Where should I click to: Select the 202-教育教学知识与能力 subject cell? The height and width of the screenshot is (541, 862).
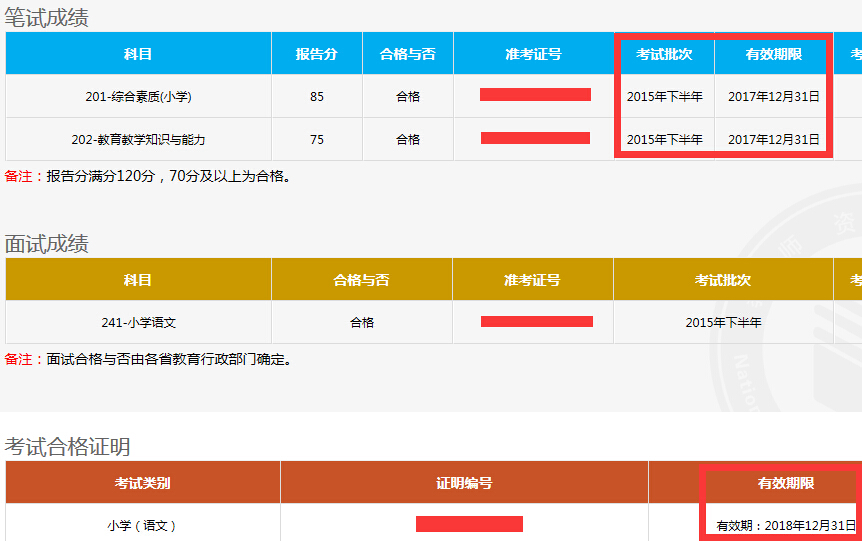tap(138, 140)
